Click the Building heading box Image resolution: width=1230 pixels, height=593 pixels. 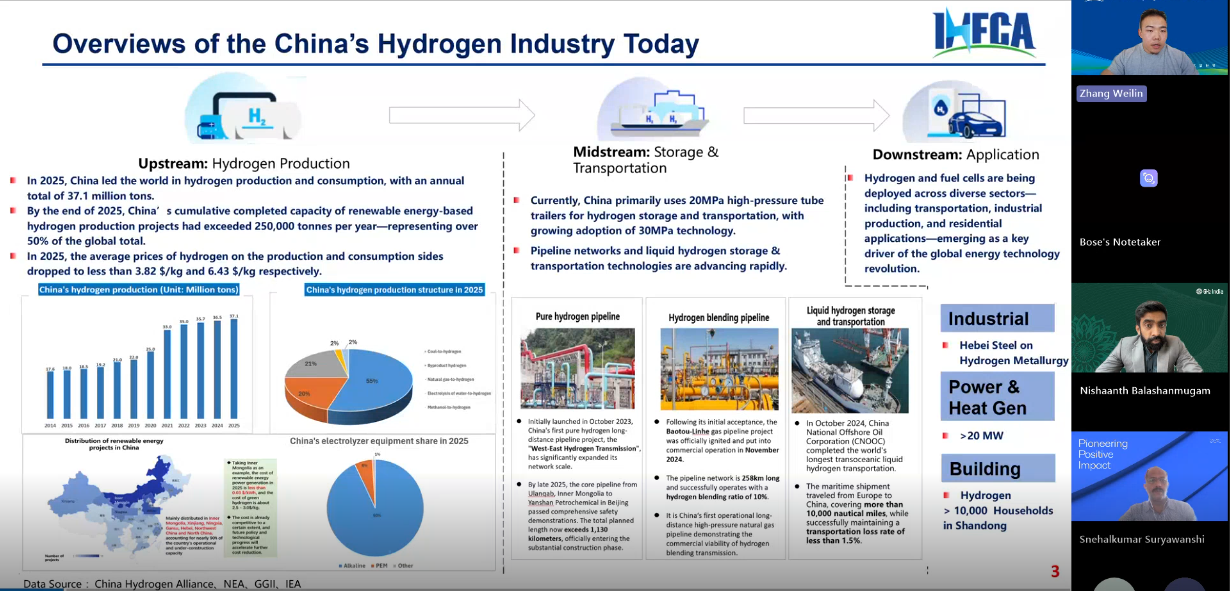click(x=997, y=469)
